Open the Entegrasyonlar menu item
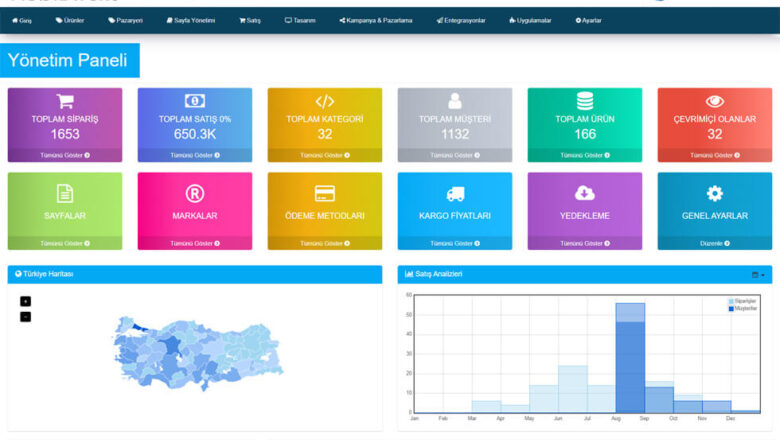 [462, 20]
